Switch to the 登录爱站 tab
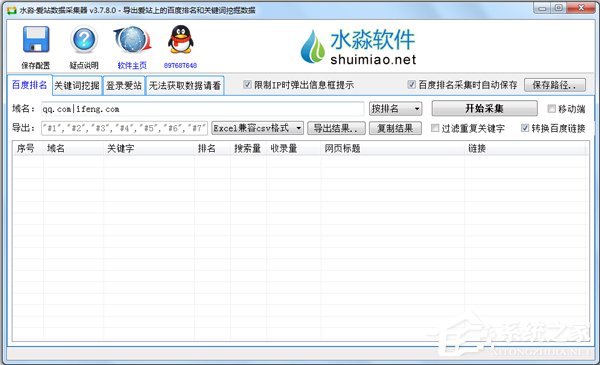 [124, 85]
